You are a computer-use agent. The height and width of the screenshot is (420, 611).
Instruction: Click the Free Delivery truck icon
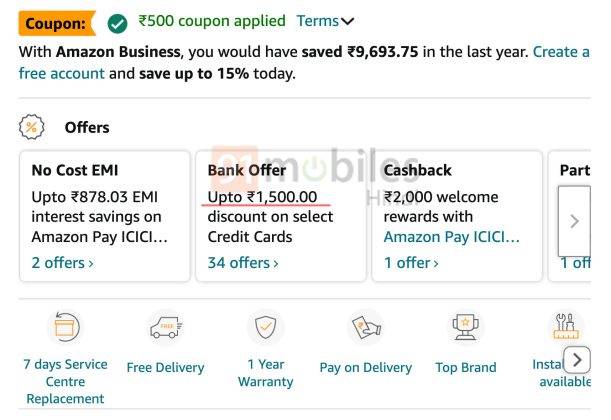click(x=166, y=326)
